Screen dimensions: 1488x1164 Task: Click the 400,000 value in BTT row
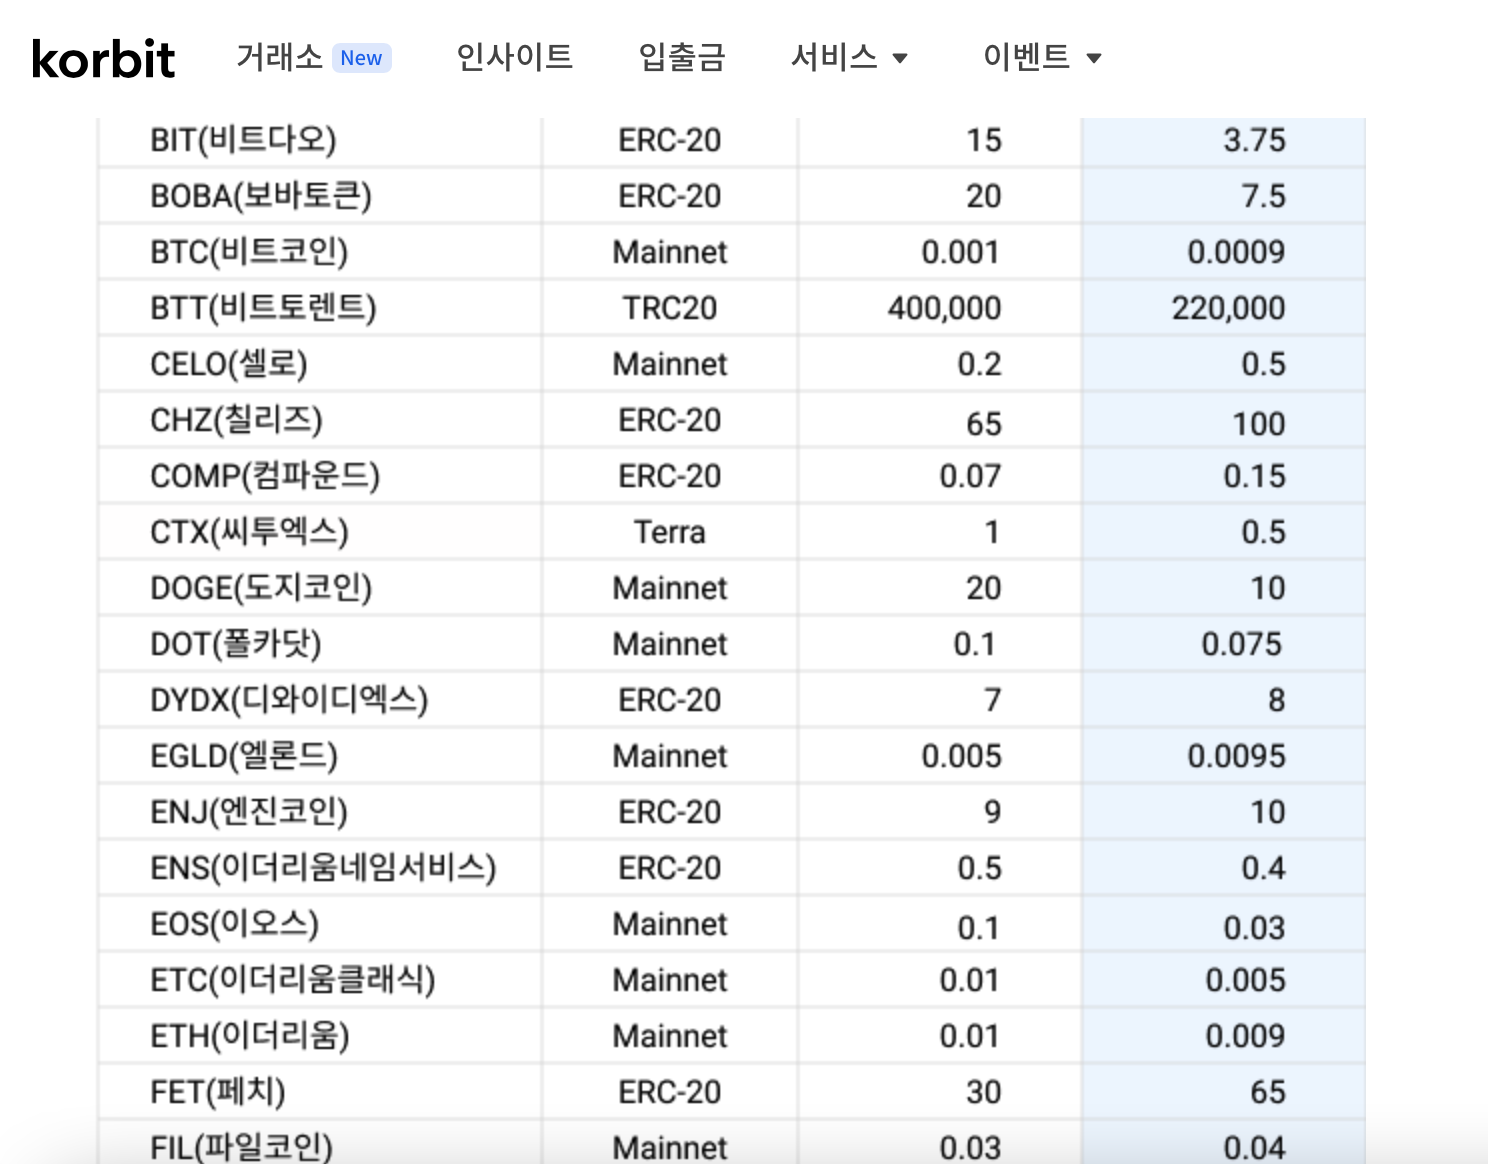[x=944, y=308]
